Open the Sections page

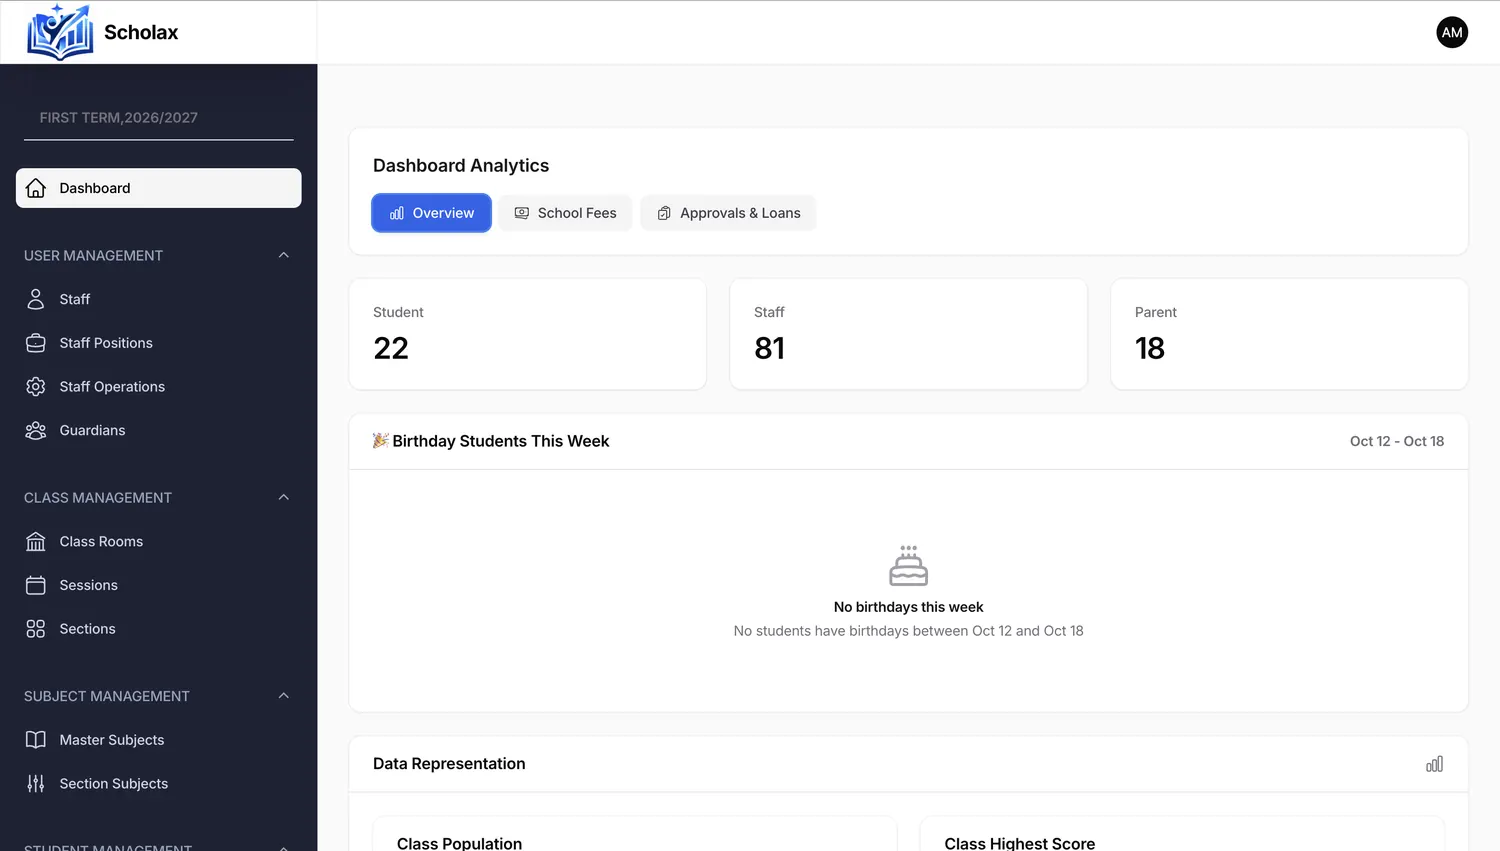(x=87, y=629)
